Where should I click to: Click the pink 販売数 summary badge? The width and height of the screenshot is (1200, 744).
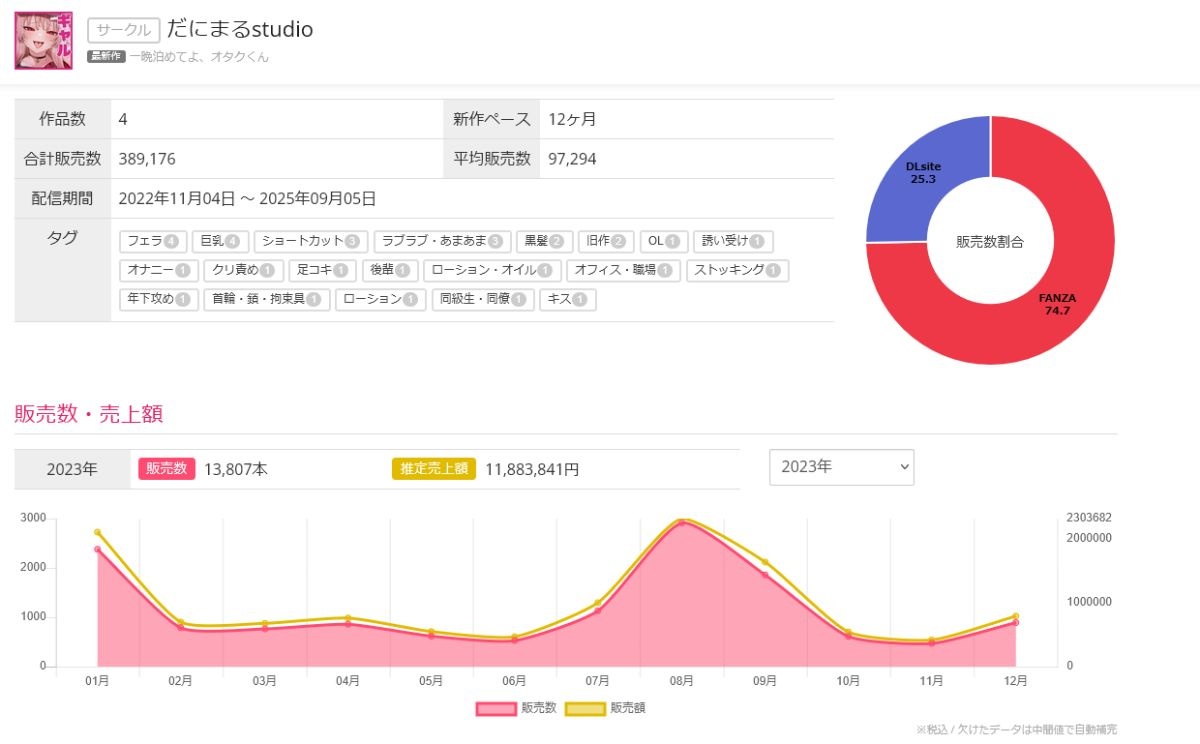point(166,469)
